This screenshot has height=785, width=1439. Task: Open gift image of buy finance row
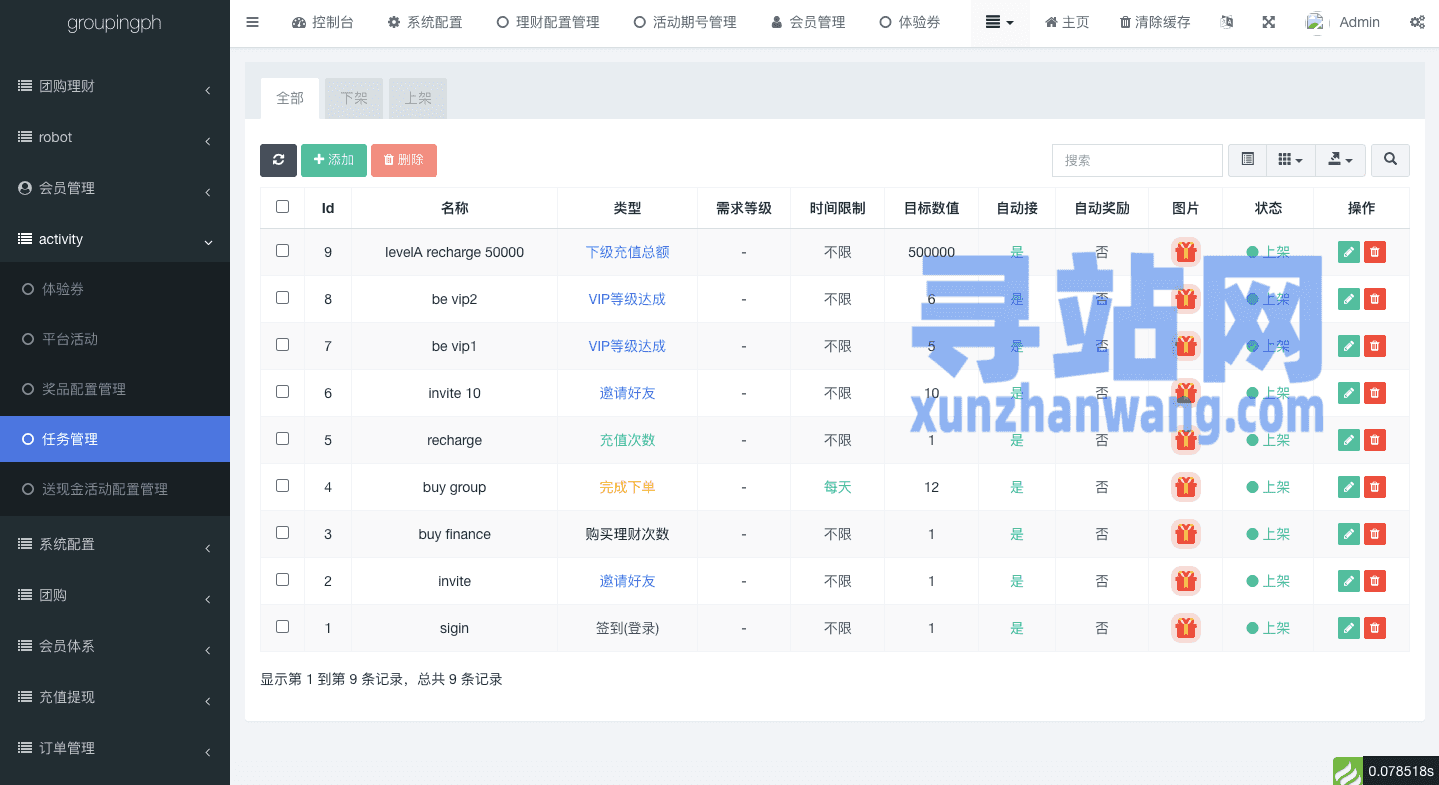[x=1186, y=534]
